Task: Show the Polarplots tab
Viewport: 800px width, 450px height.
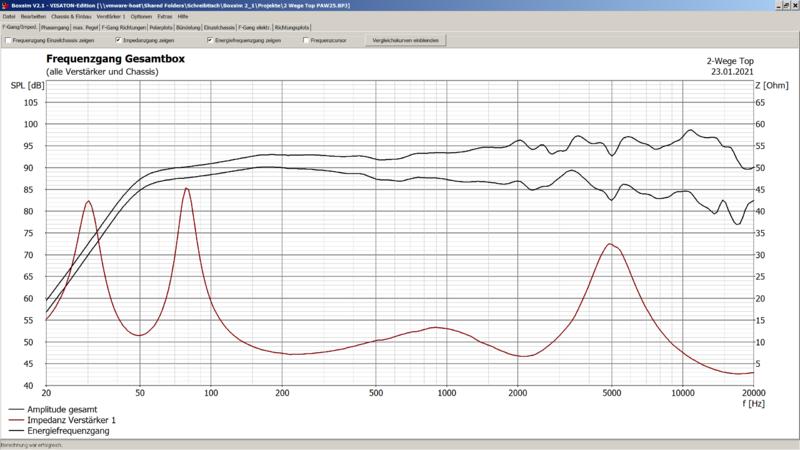Action: click(x=163, y=27)
